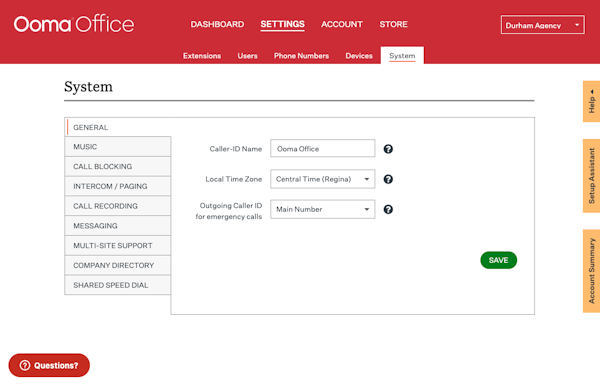The width and height of the screenshot is (600, 384).
Task: Open the Account Summary side tab
Action: (592, 271)
